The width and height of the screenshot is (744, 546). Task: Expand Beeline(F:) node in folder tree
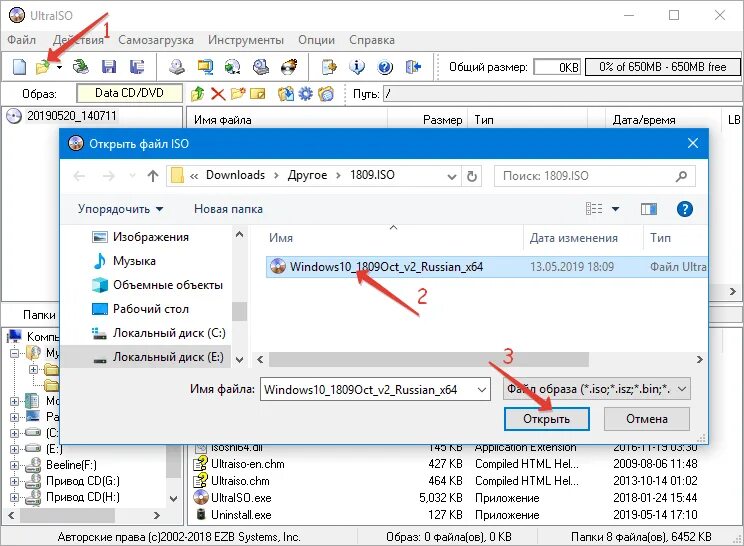point(14,465)
